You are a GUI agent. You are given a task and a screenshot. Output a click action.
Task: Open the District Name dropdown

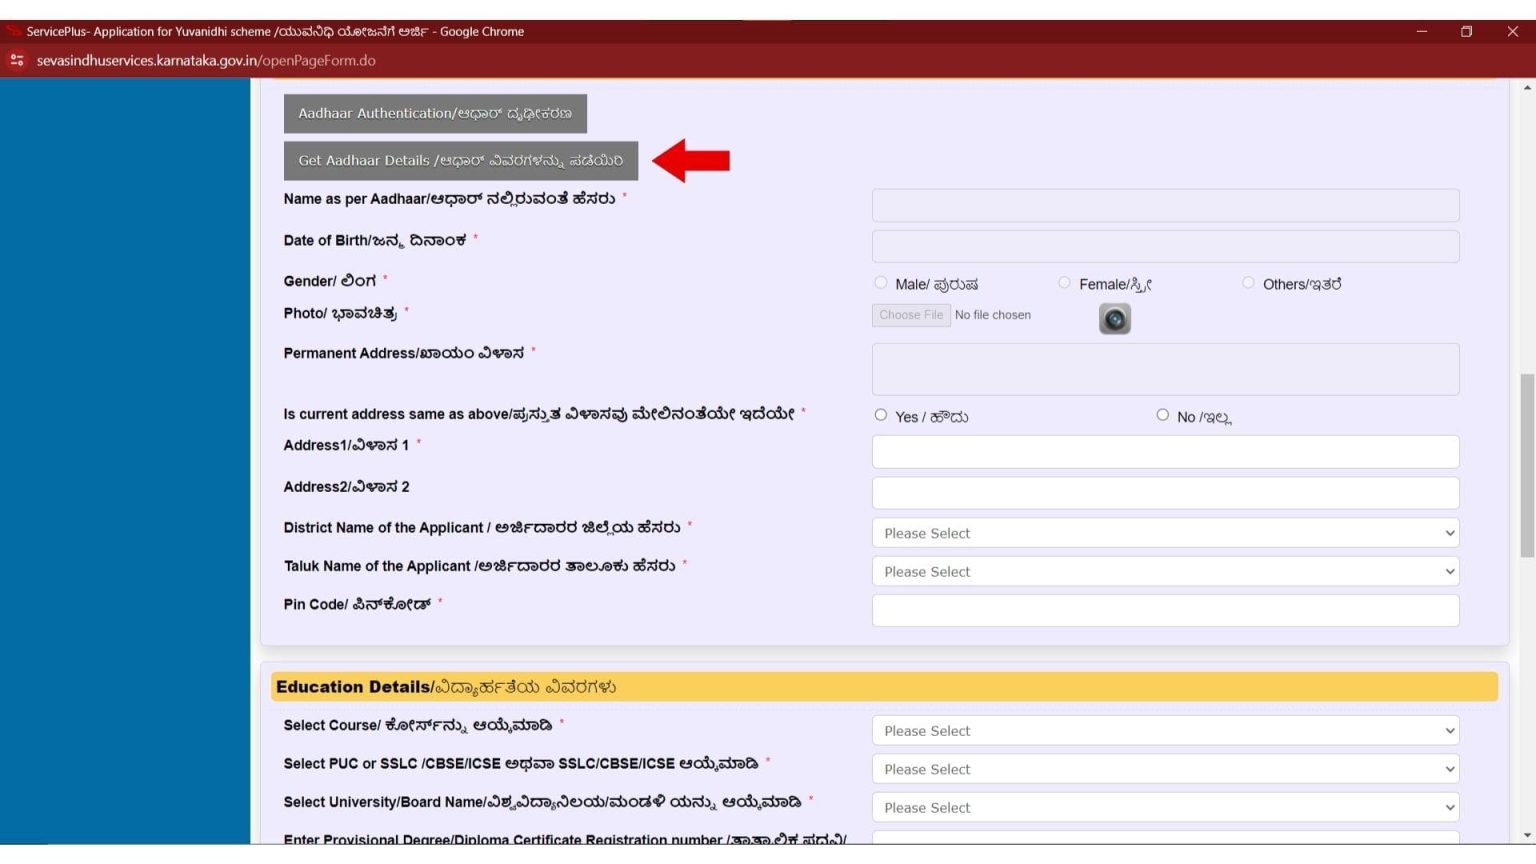(1165, 533)
